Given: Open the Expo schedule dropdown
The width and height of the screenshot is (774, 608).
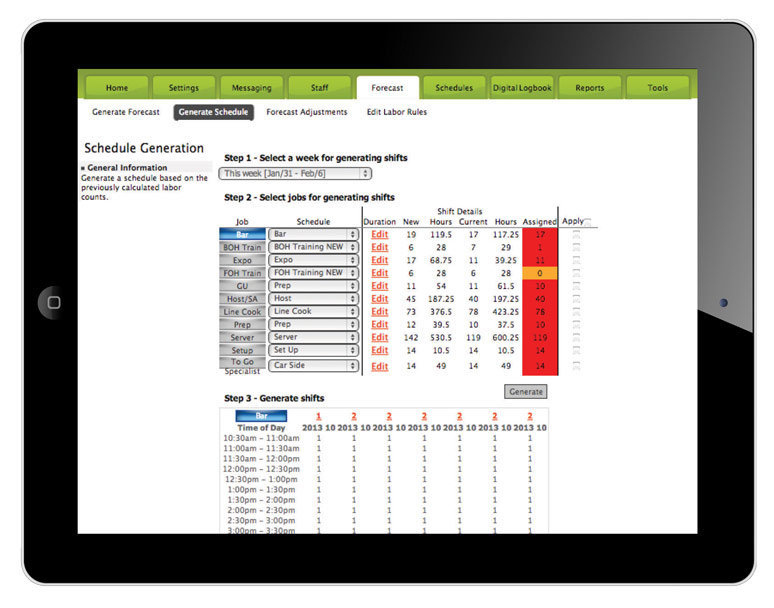Looking at the screenshot, I should [313, 260].
